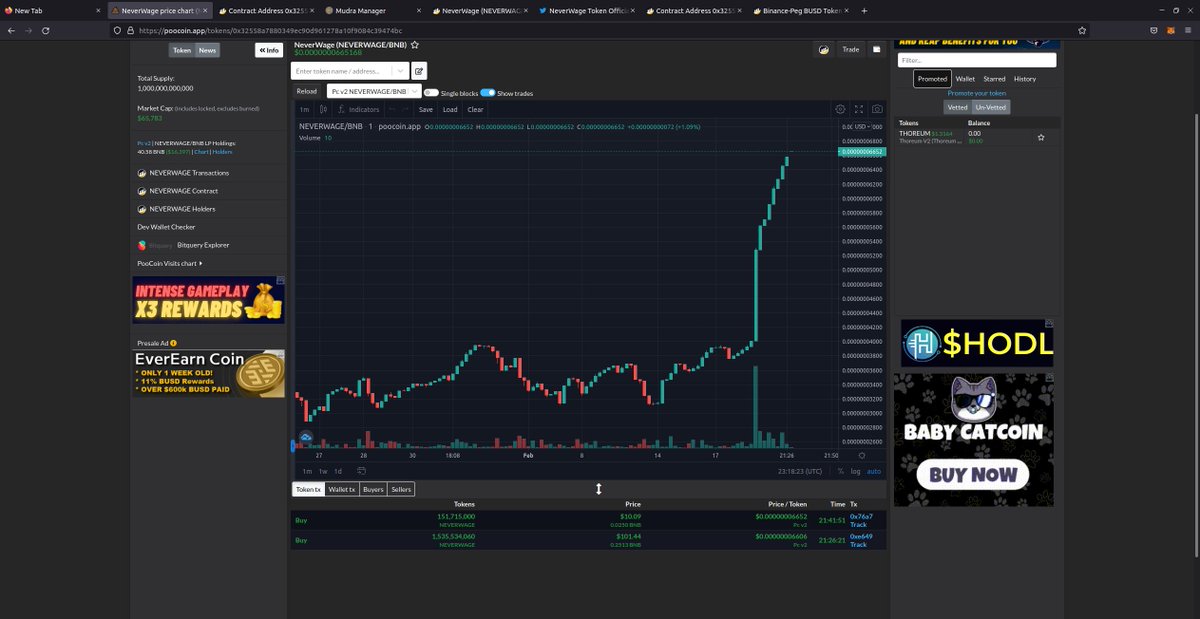Viewport: 1200px width, 619px height.
Task: Select the Wallet tx tab
Action: point(341,489)
